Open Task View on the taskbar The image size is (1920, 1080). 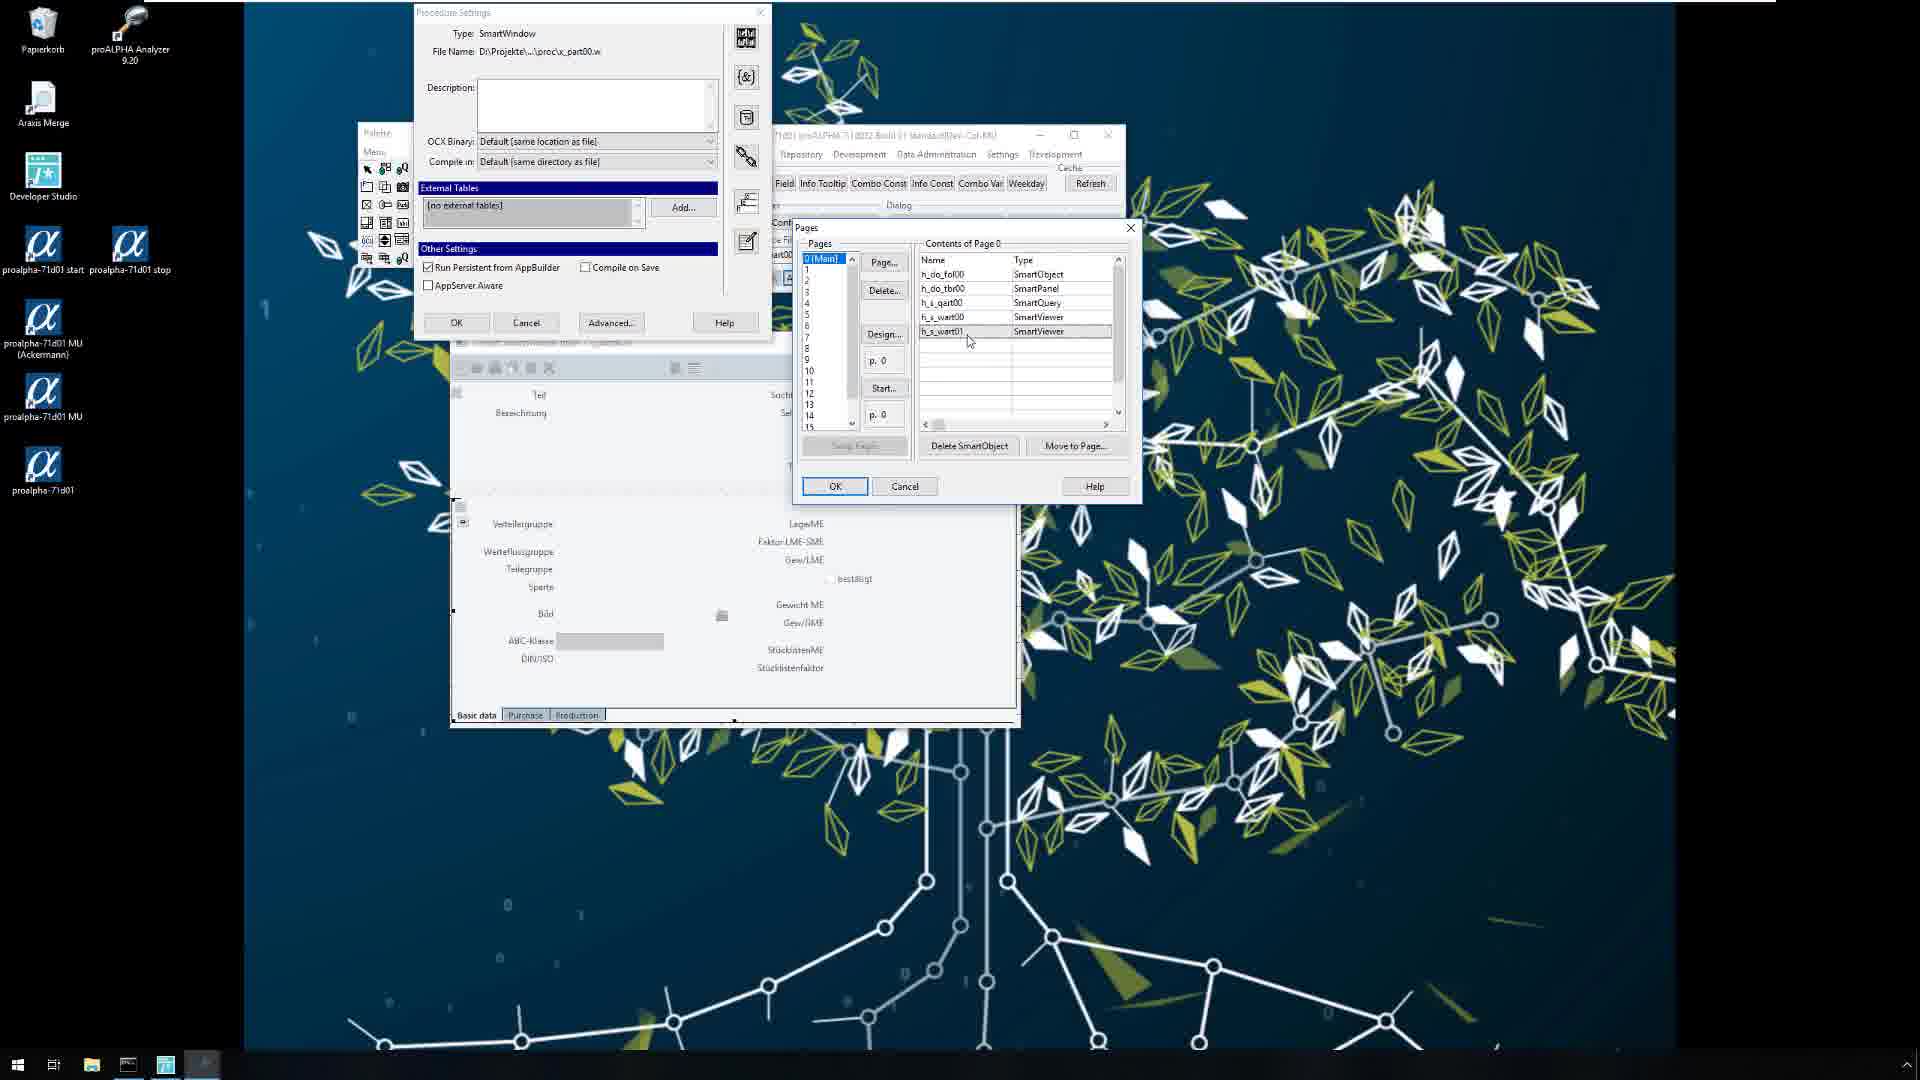click(x=54, y=1064)
